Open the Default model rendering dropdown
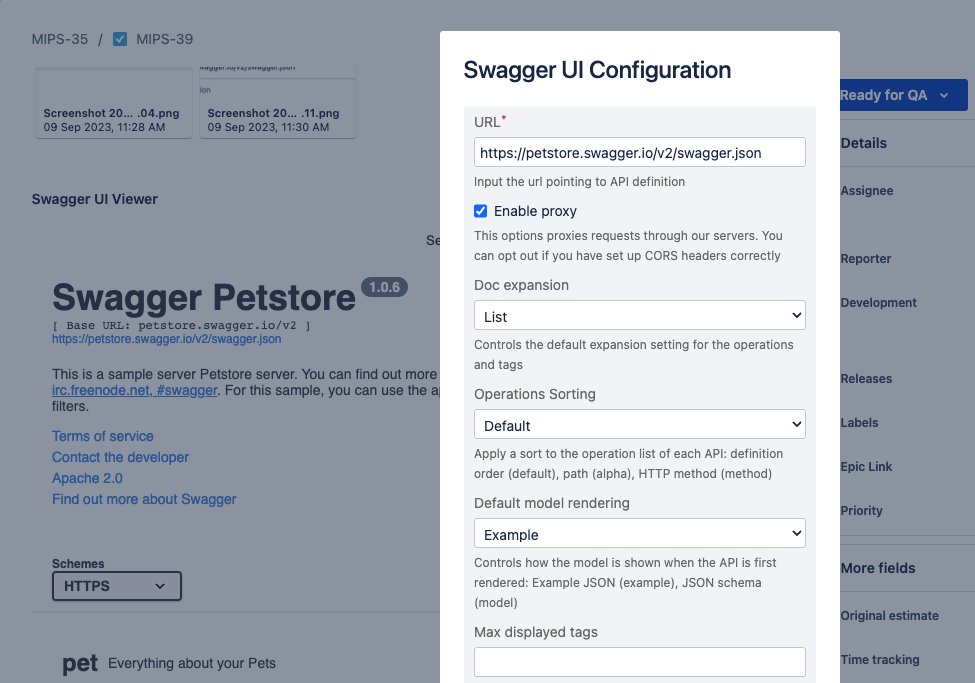Screen dimensions: 975x683 639,534
